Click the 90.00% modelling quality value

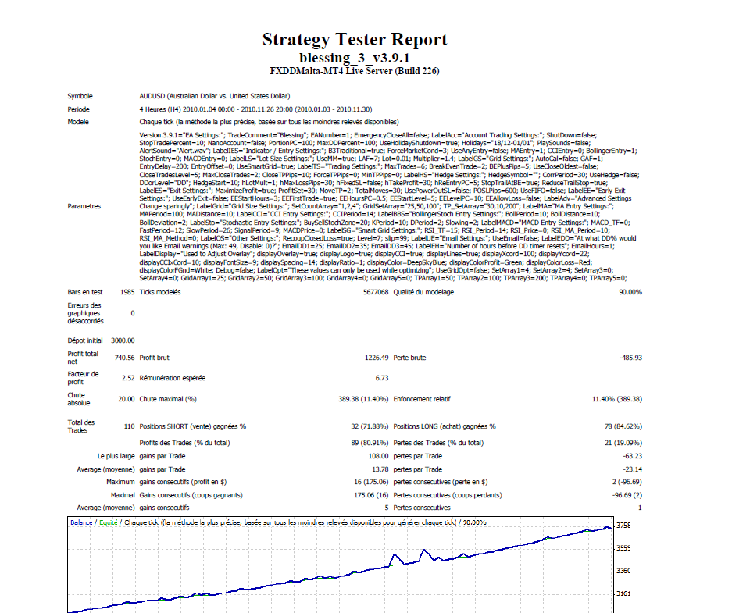pyautogui.click(x=631, y=292)
